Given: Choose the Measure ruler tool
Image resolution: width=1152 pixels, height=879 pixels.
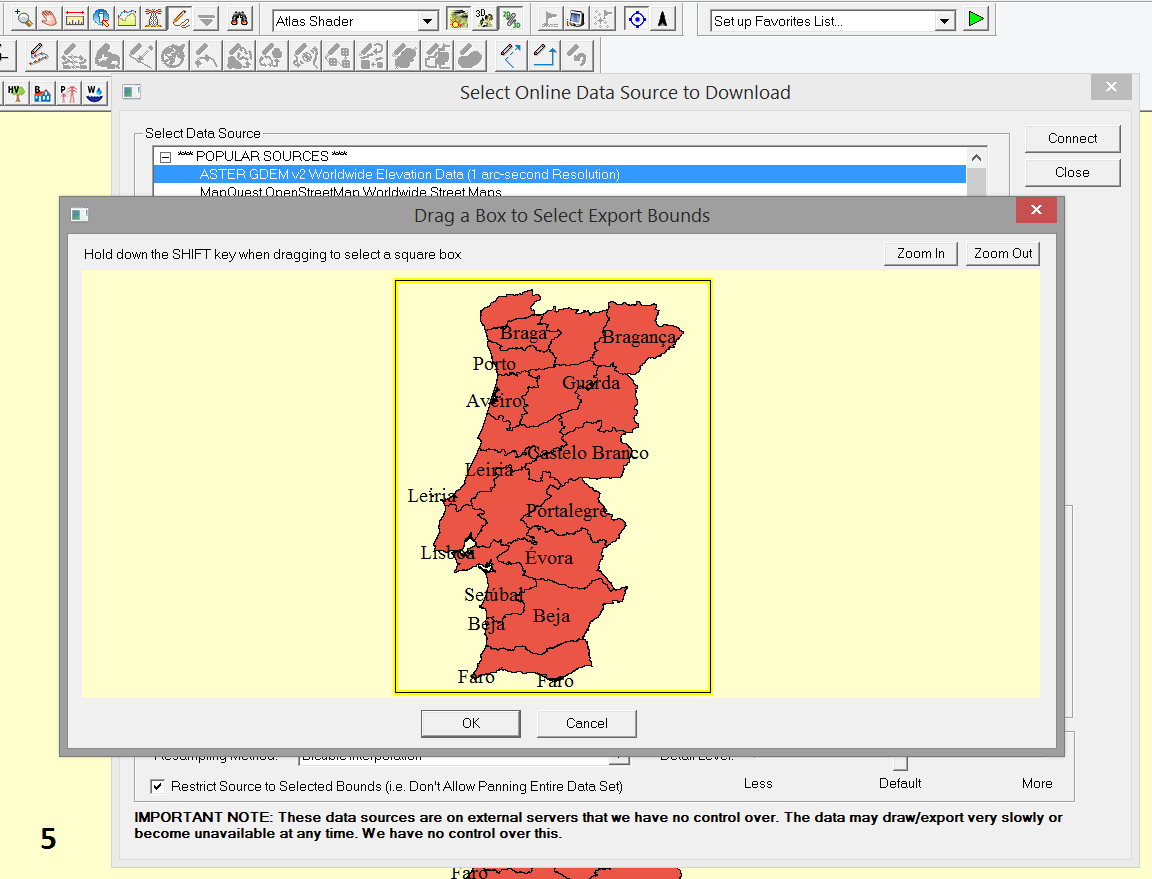Looking at the screenshot, I should click(75, 19).
